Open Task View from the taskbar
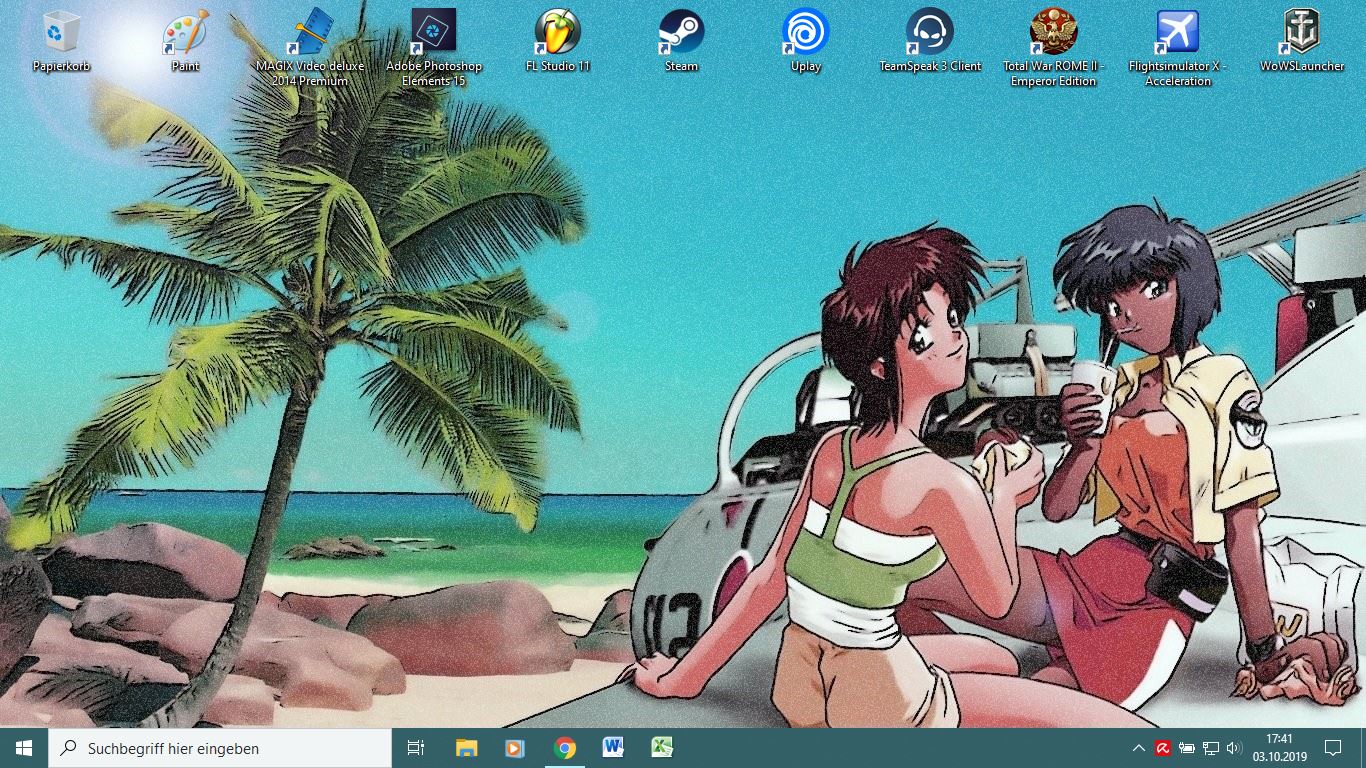This screenshot has width=1366, height=768. [x=416, y=748]
